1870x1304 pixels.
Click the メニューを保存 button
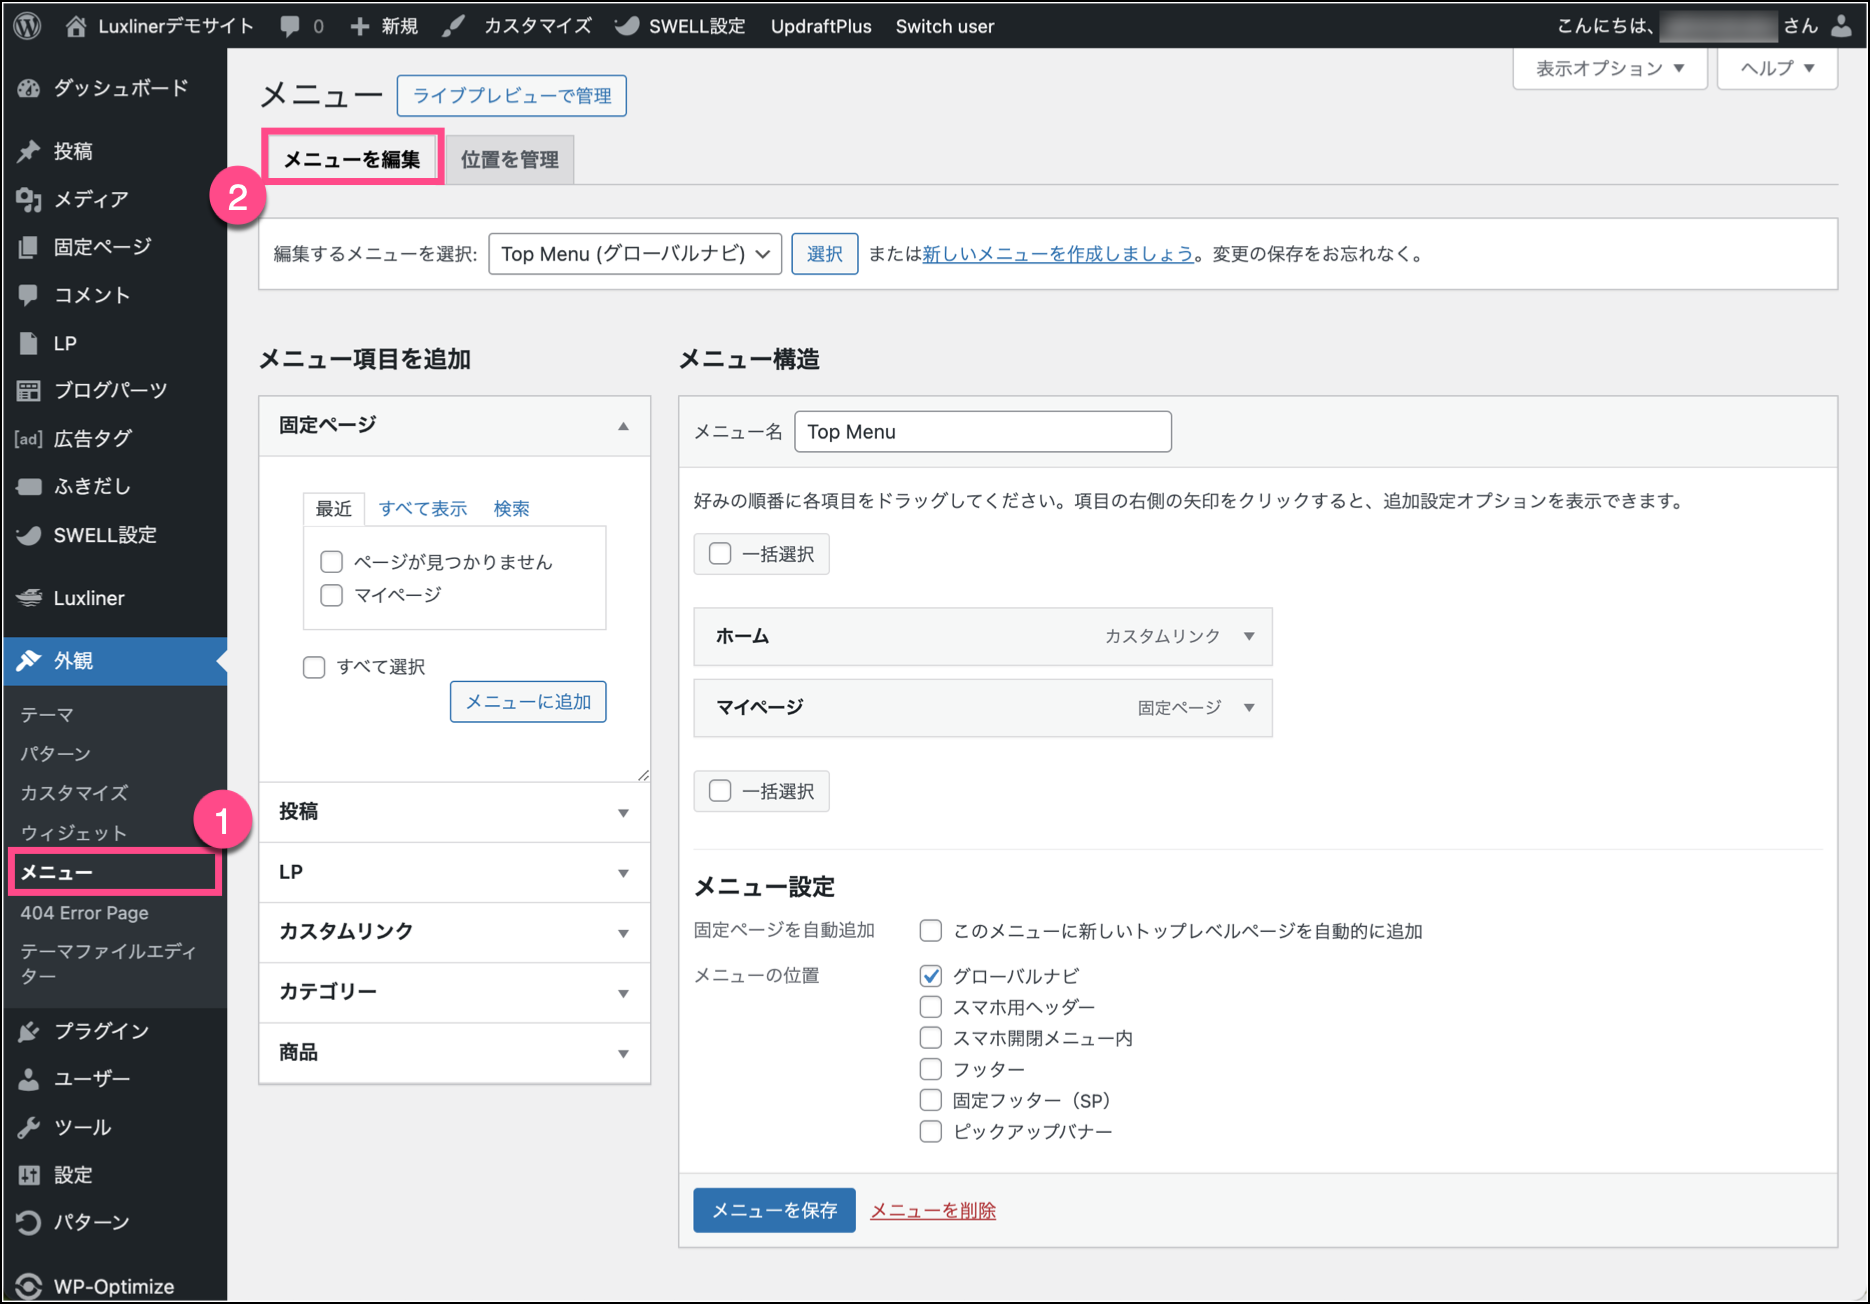(774, 1211)
